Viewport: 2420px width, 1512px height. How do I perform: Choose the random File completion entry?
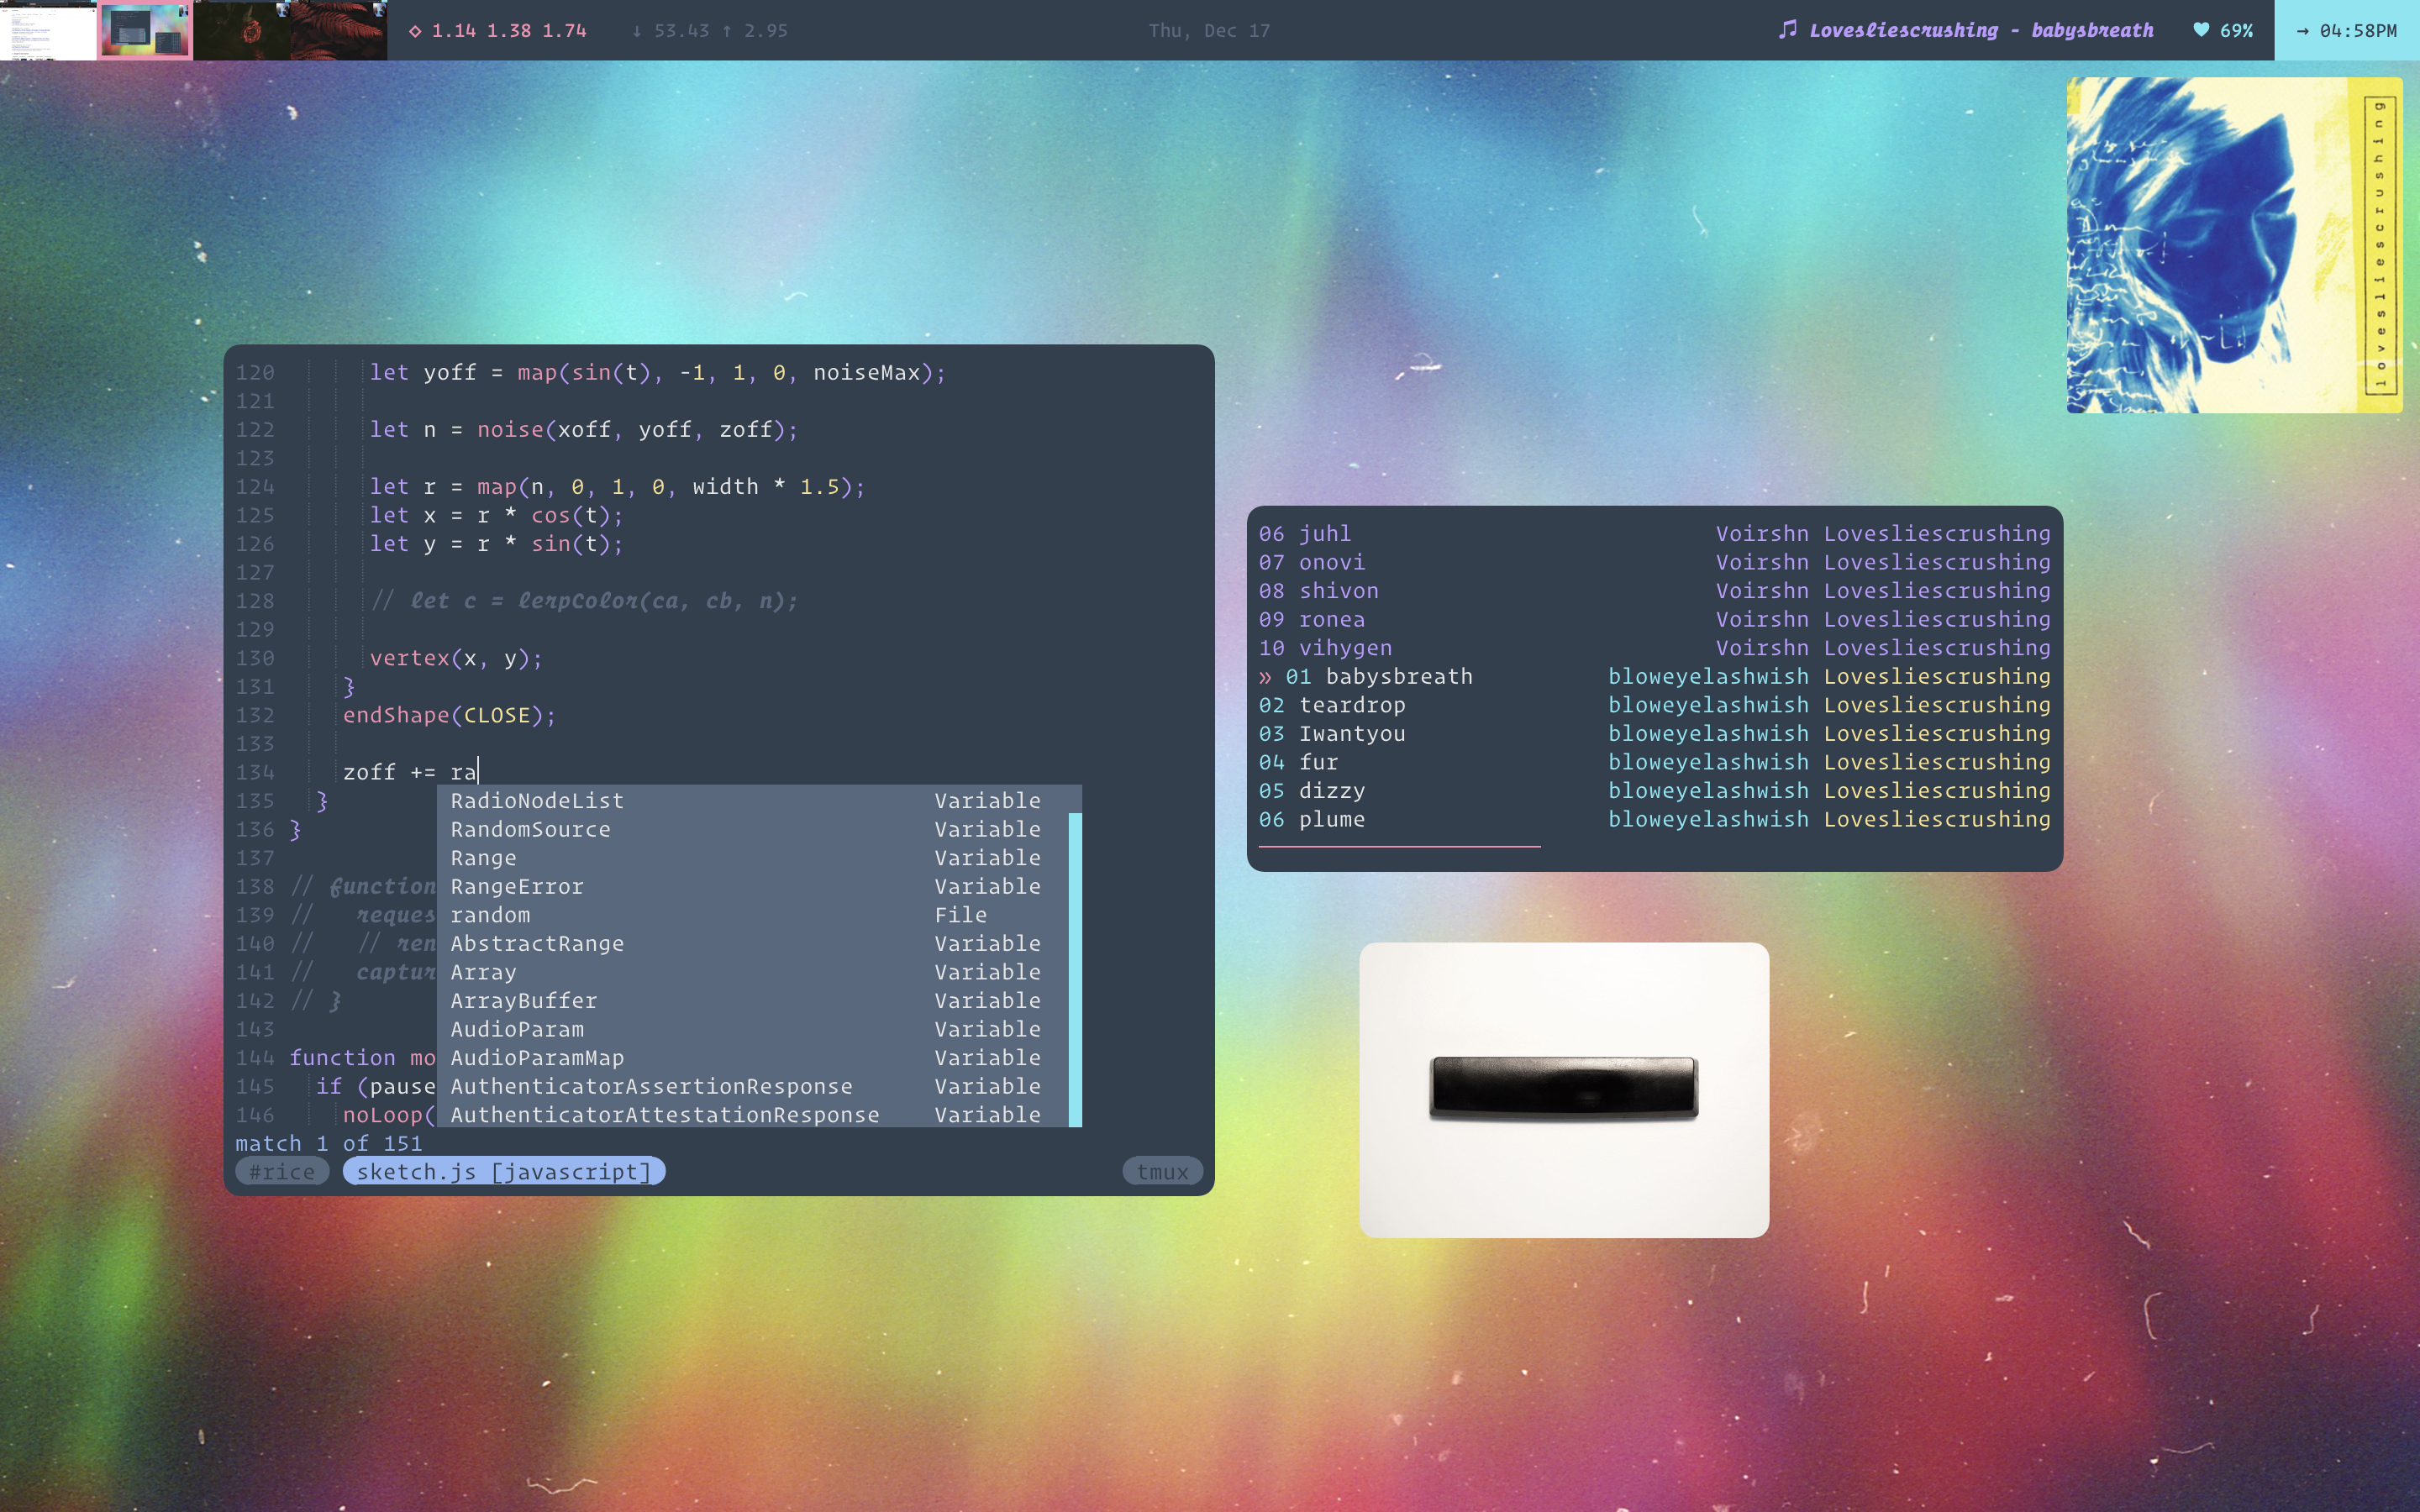pyautogui.click(x=490, y=915)
